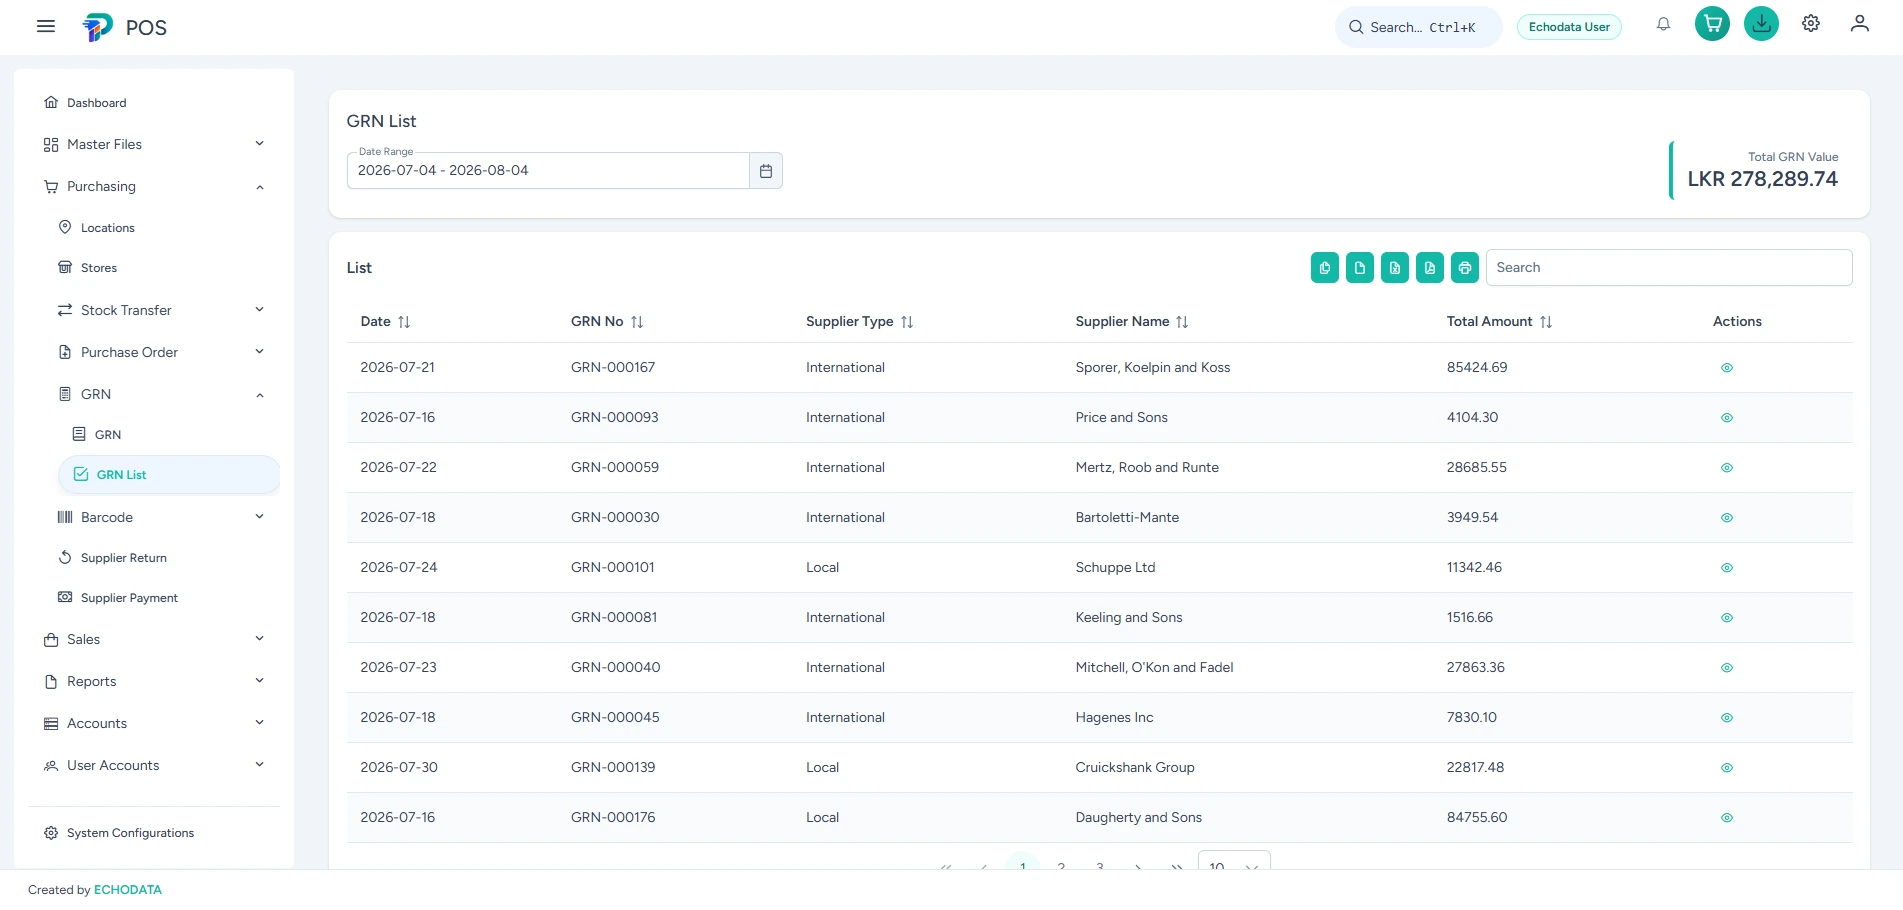Expand the Barcode submenu
Image resolution: width=1903 pixels, height=910 pixels.
pyautogui.click(x=161, y=517)
